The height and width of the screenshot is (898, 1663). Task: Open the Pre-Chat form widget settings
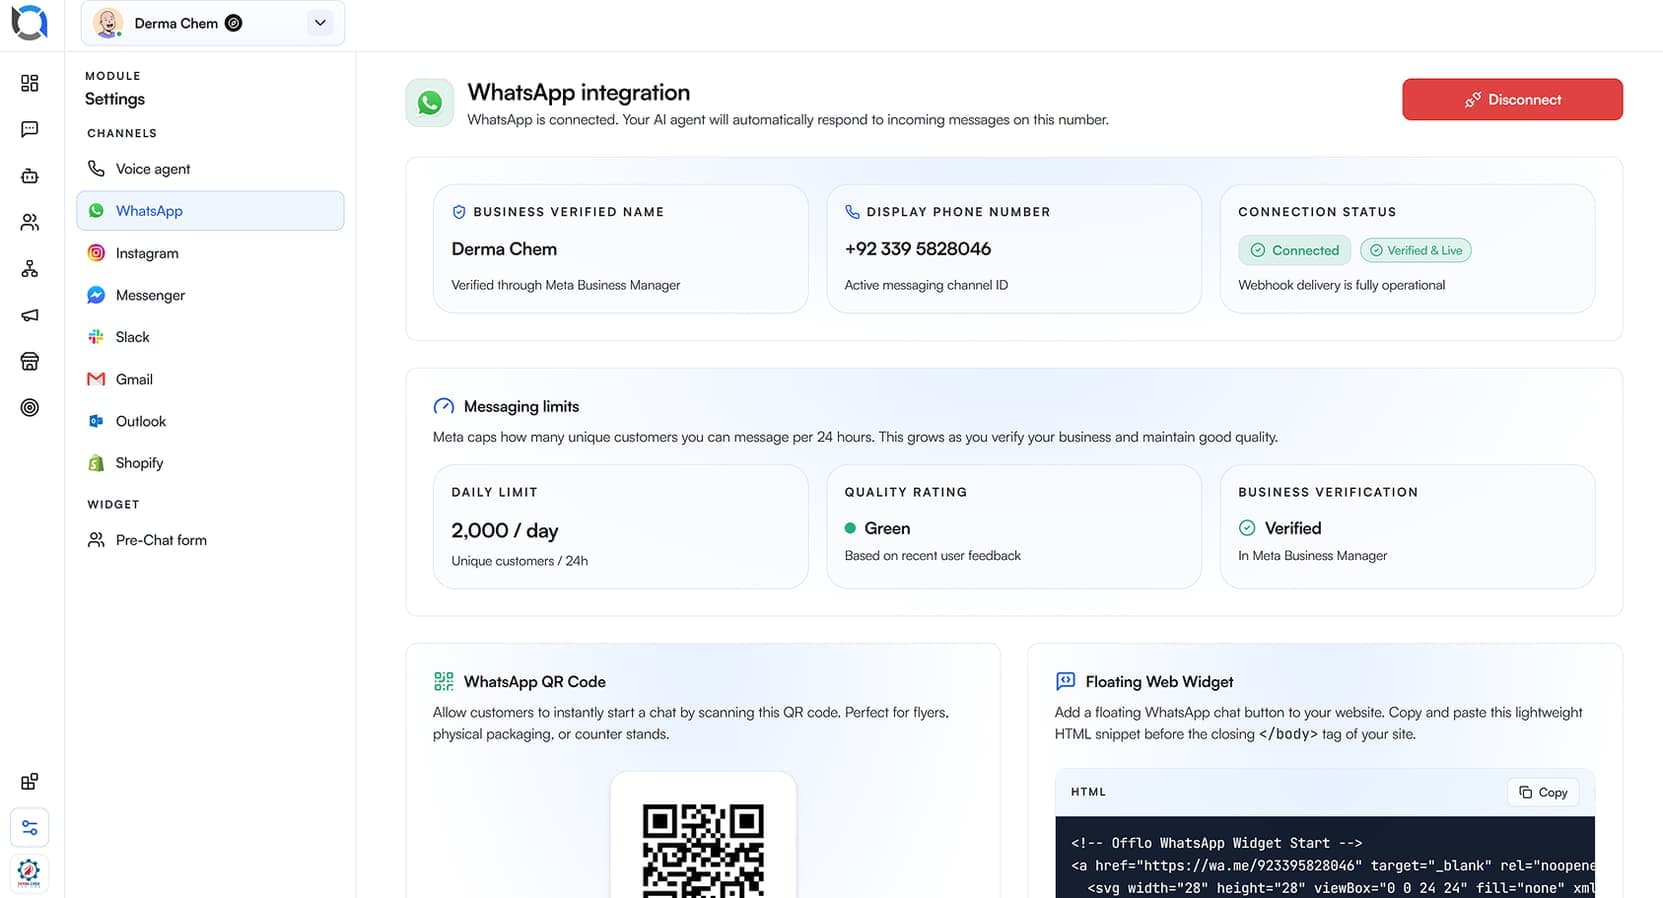(x=210, y=540)
